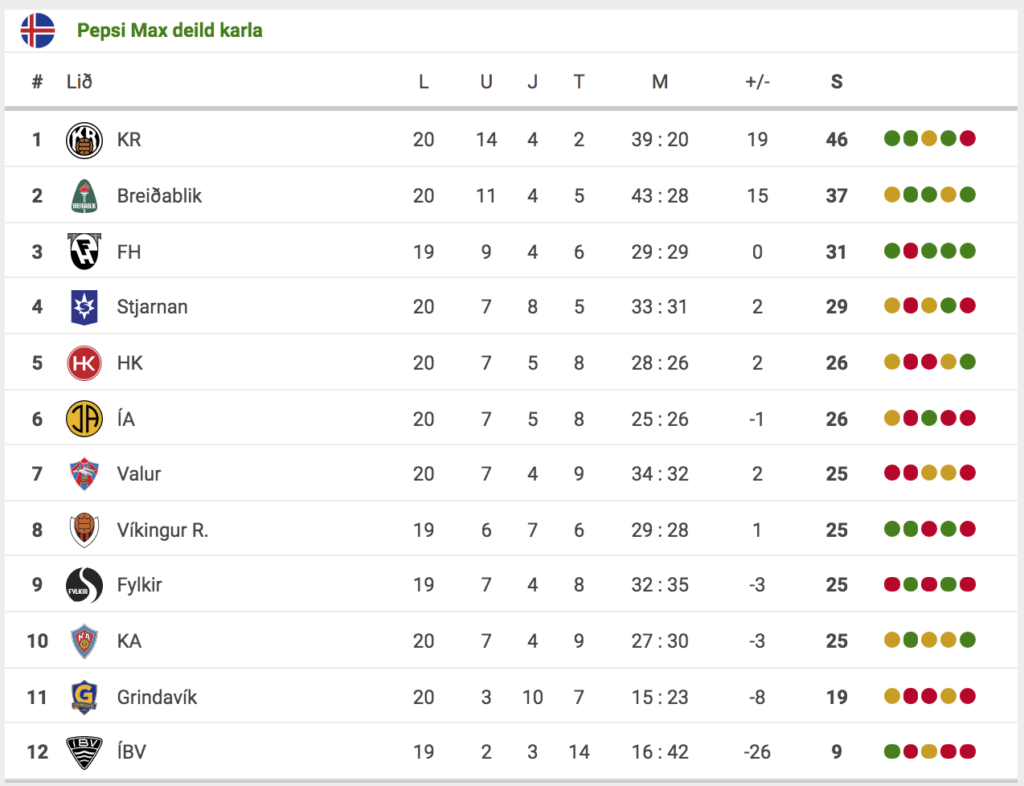This screenshot has height=786, width=1024.
Task: Select the Fylkir black logo
Action: [84, 585]
